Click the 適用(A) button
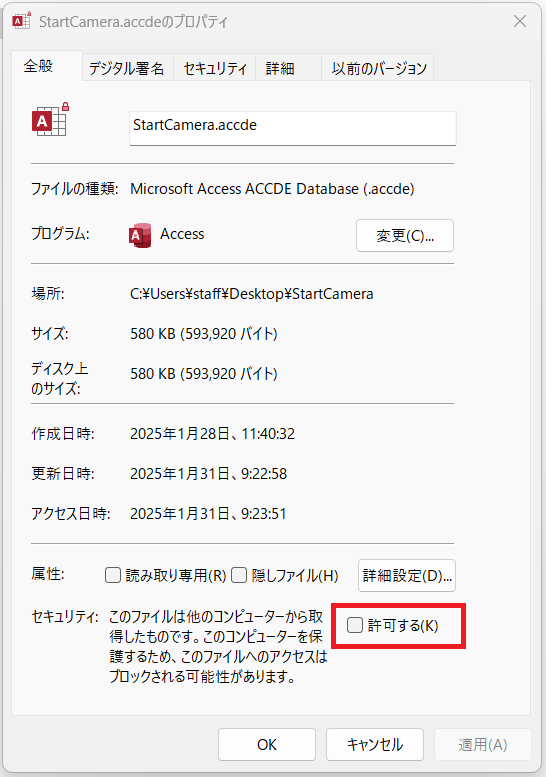The image size is (546, 777). point(483,744)
